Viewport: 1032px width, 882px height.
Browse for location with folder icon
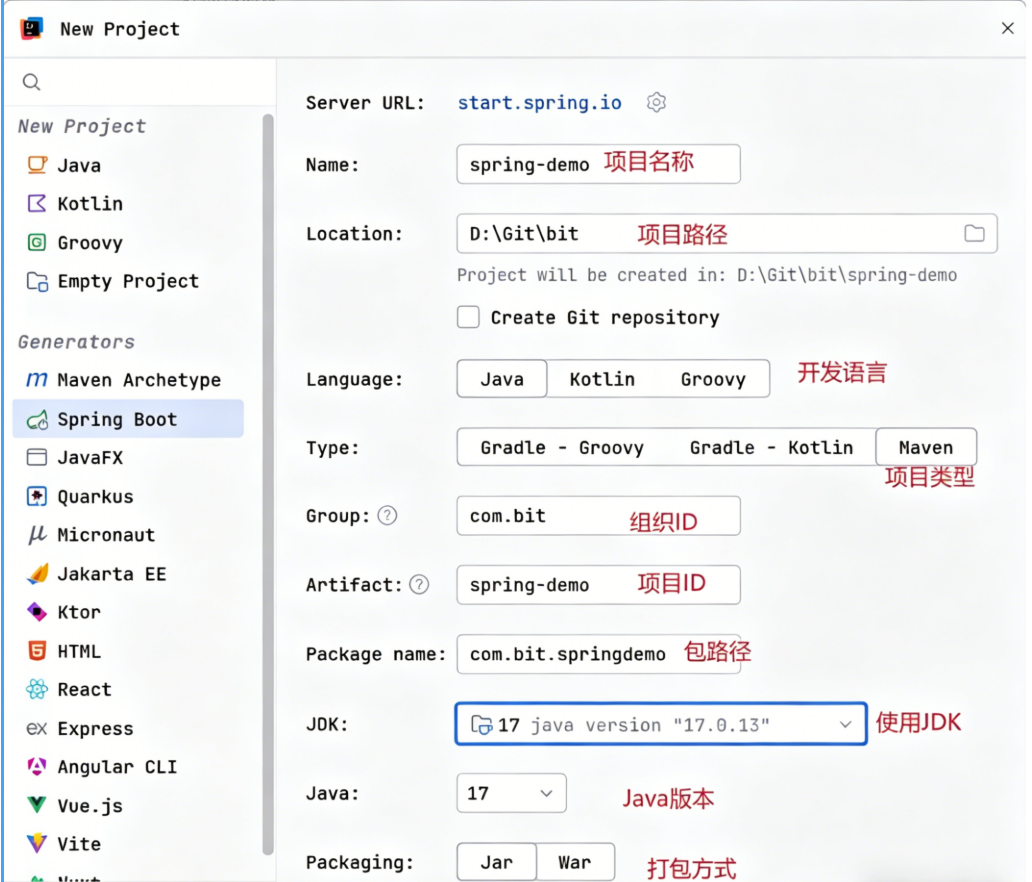coord(974,233)
